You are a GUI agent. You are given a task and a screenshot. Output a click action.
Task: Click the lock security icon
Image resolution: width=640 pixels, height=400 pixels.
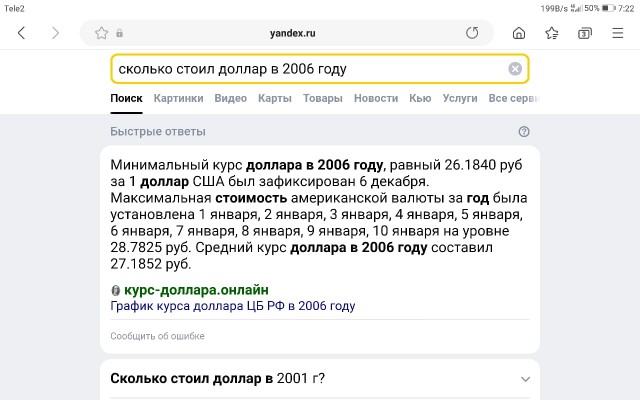(119, 33)
